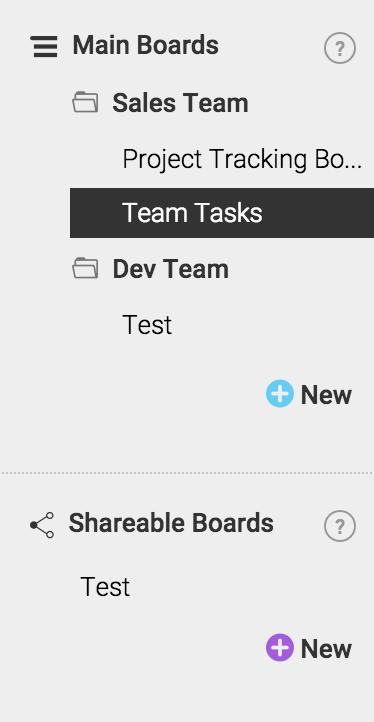Select the highlighted Team Tasks board

(222, 213)
